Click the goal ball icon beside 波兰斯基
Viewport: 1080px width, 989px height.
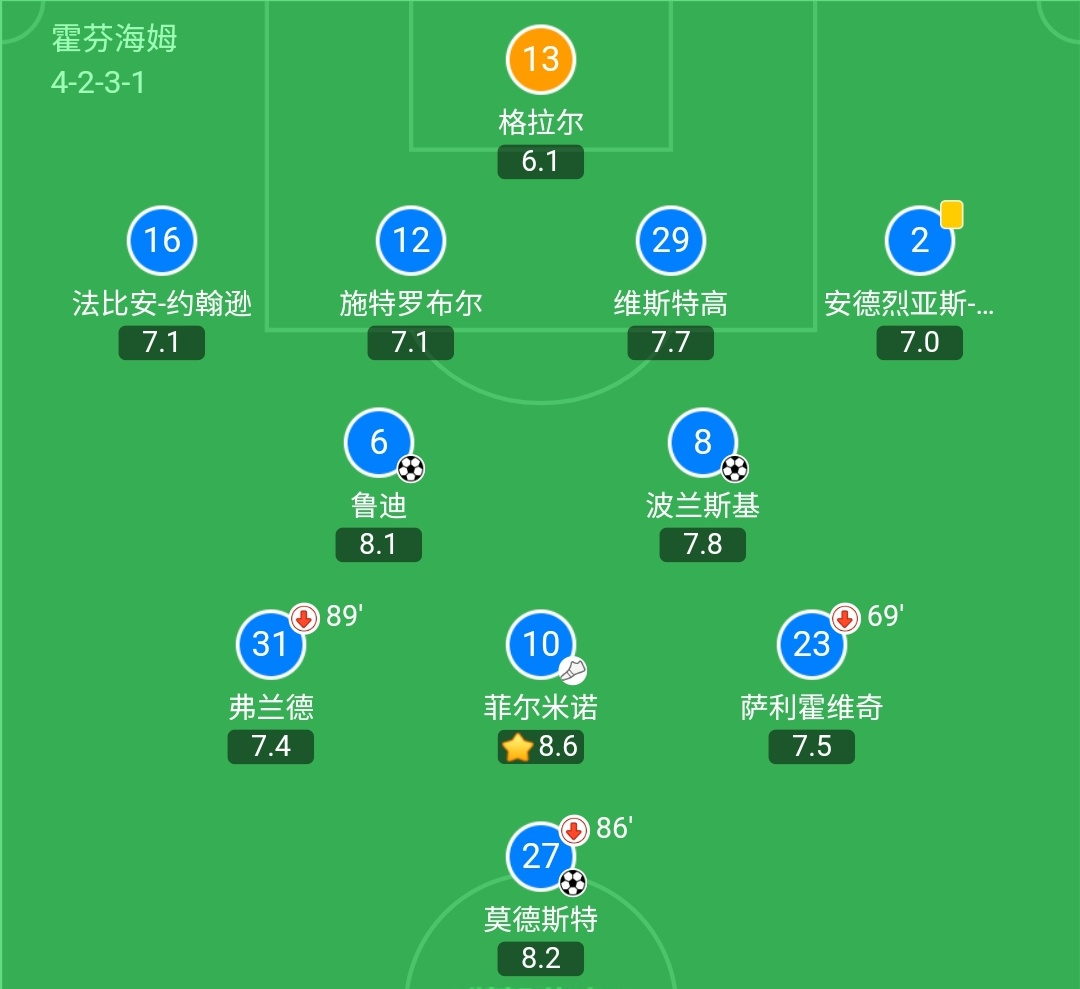(x=735, y=468)
